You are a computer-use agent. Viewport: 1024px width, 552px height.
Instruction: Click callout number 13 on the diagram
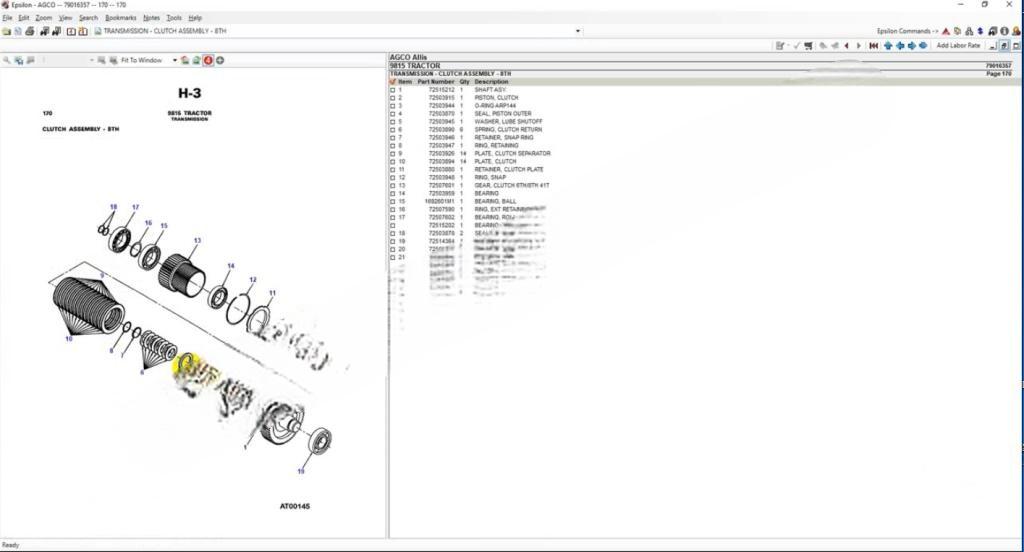click(197, 240)
